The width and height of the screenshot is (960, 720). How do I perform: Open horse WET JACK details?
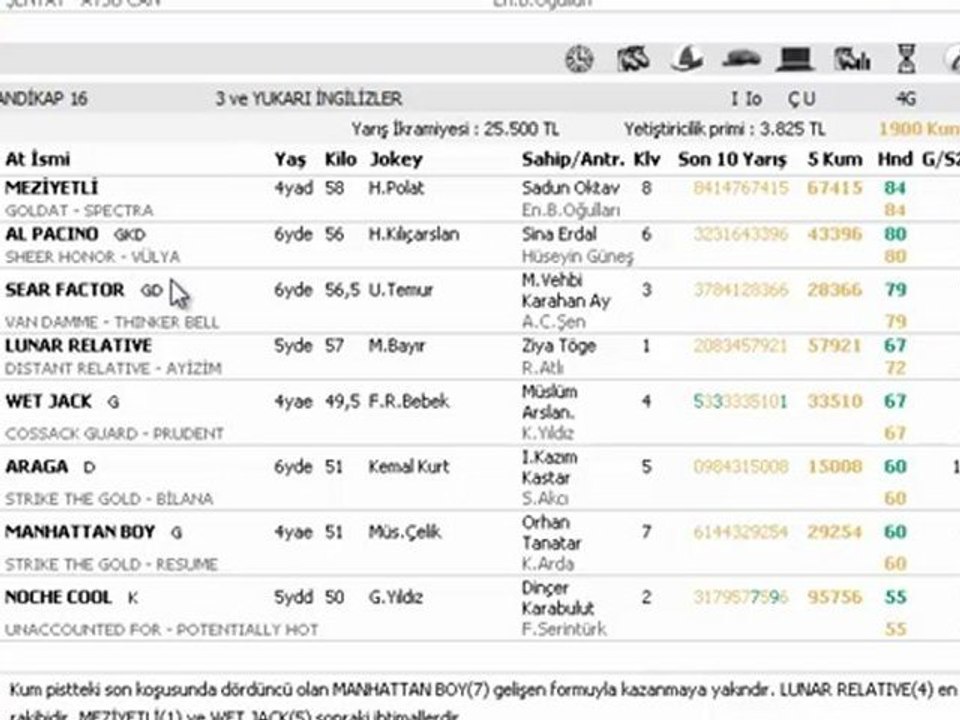[x=48, y=401]
